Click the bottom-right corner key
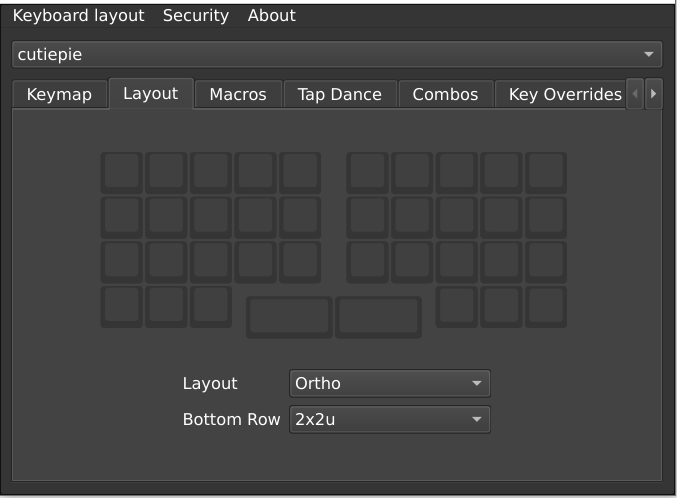Viewport: 677px width, 498px height. click(546, 307)
